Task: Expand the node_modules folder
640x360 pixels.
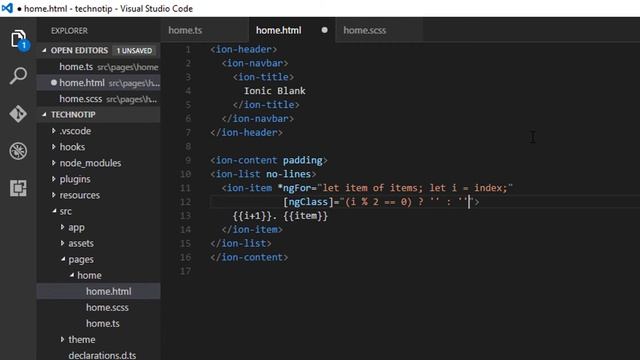Action: coord(53,163)
